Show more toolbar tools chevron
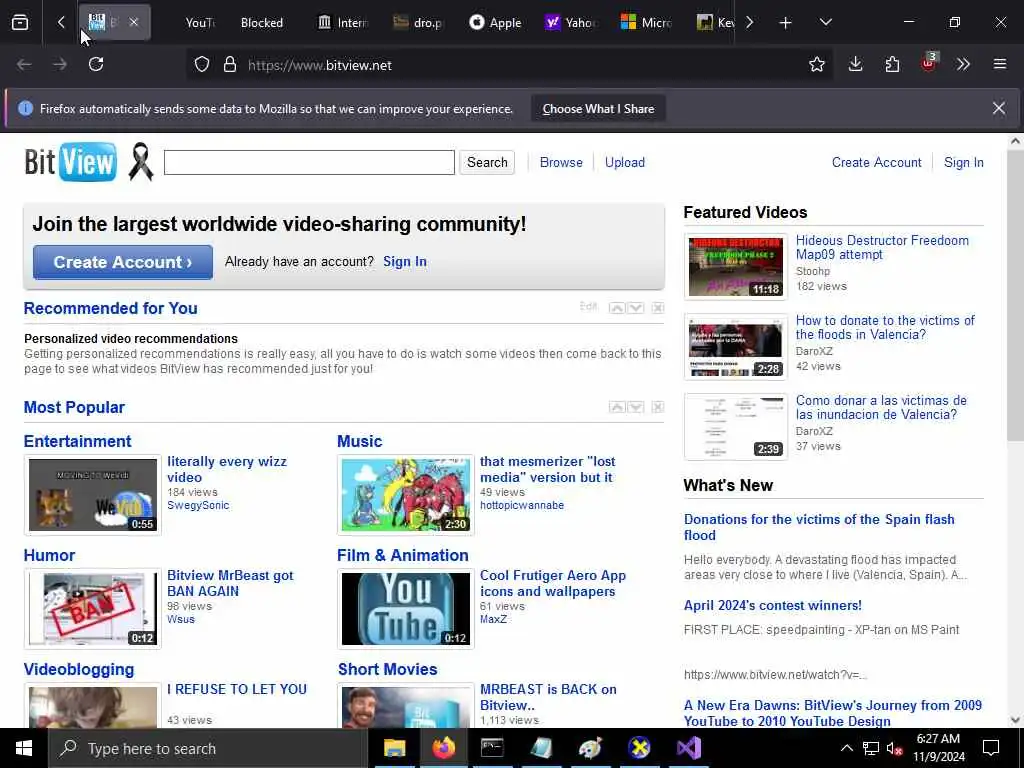 (x=963, y=65)
